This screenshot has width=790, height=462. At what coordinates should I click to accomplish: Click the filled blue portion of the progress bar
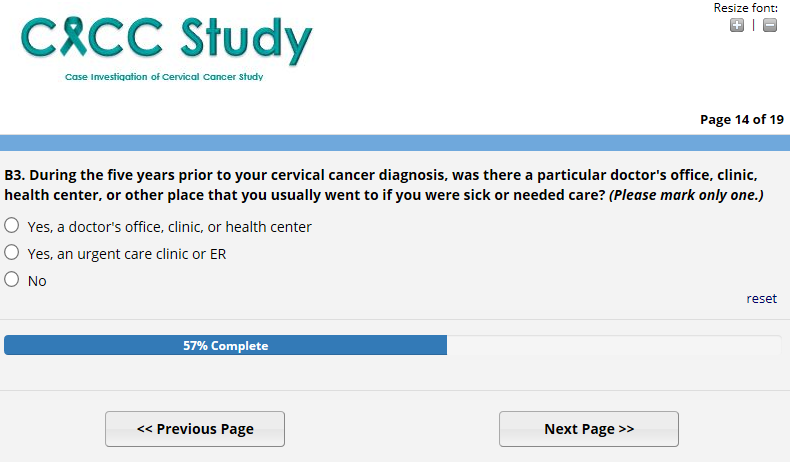tap(100, 346)
